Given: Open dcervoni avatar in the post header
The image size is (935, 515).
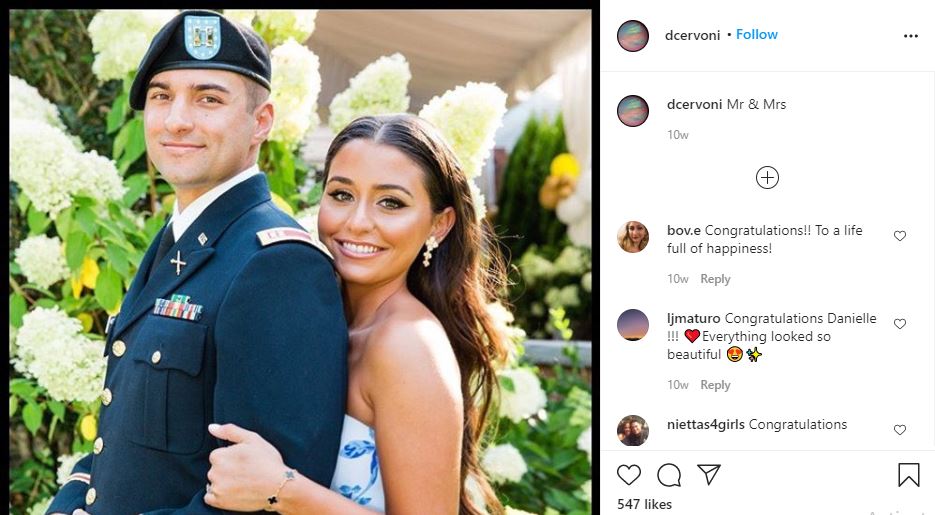Looking at the screenshot, I should pyautogui.click(x=633, y=36).
